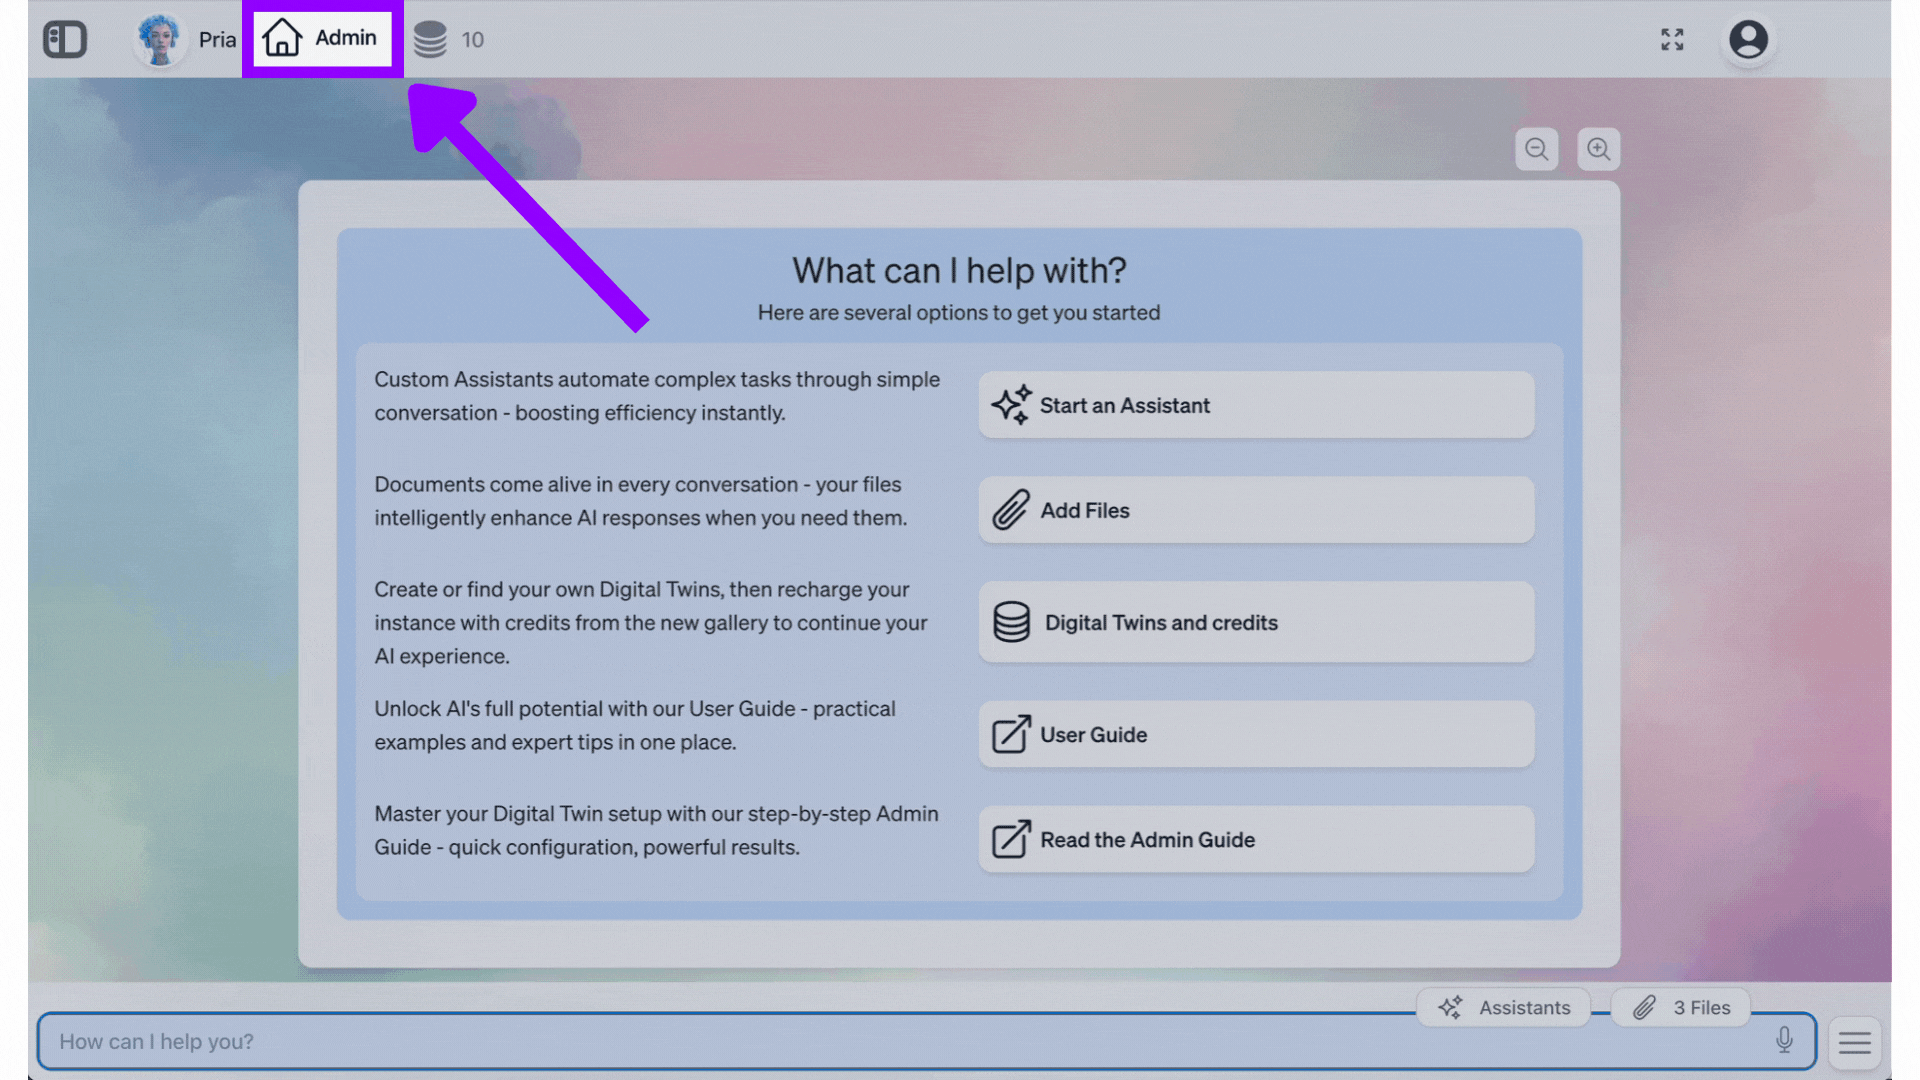This screenshot has width=1920, height=1080.
Task: Enter fullscreen with the expand icon
Action: point(1672,40)
